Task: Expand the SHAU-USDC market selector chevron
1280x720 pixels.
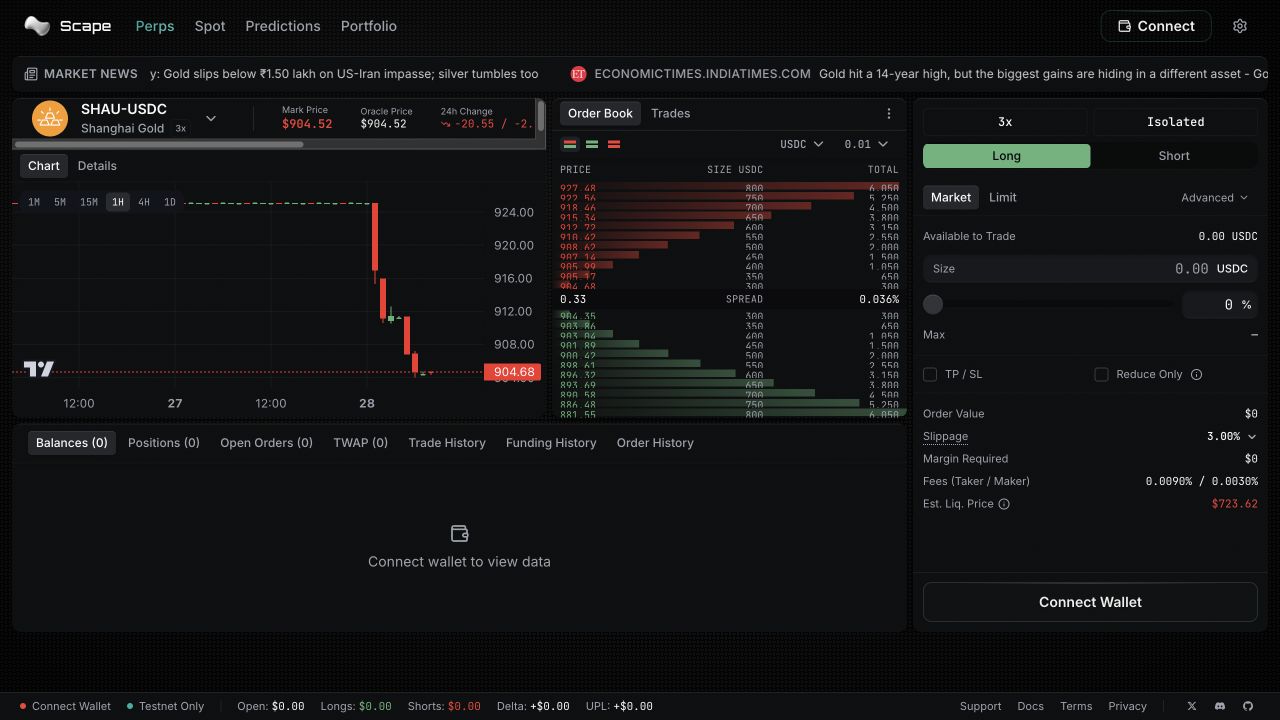Action: [x=211, y=118]
